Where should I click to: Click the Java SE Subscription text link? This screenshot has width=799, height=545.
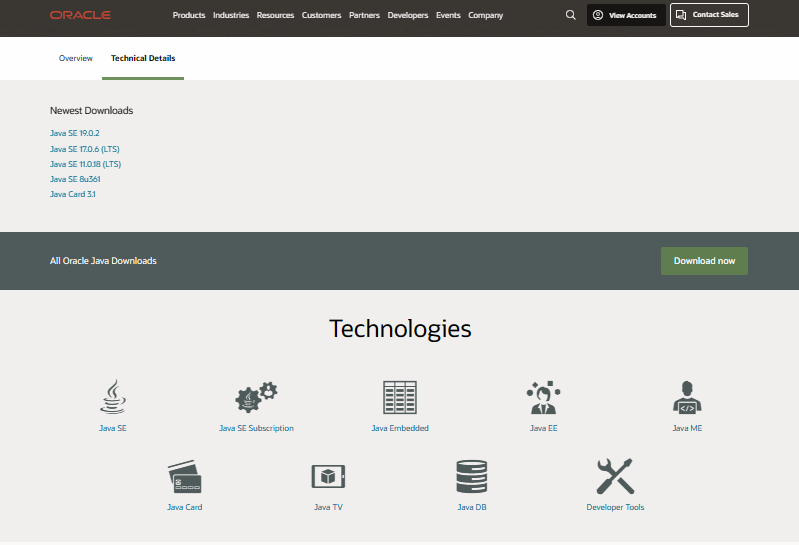coord(256,428)
